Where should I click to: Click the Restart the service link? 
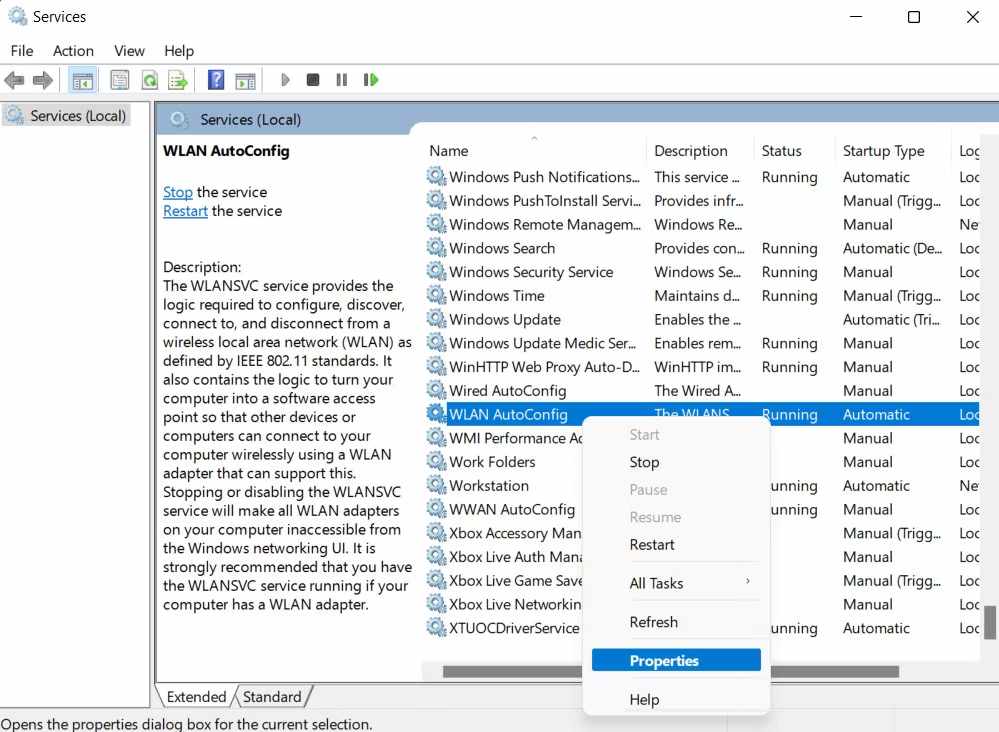coord(185,211)
